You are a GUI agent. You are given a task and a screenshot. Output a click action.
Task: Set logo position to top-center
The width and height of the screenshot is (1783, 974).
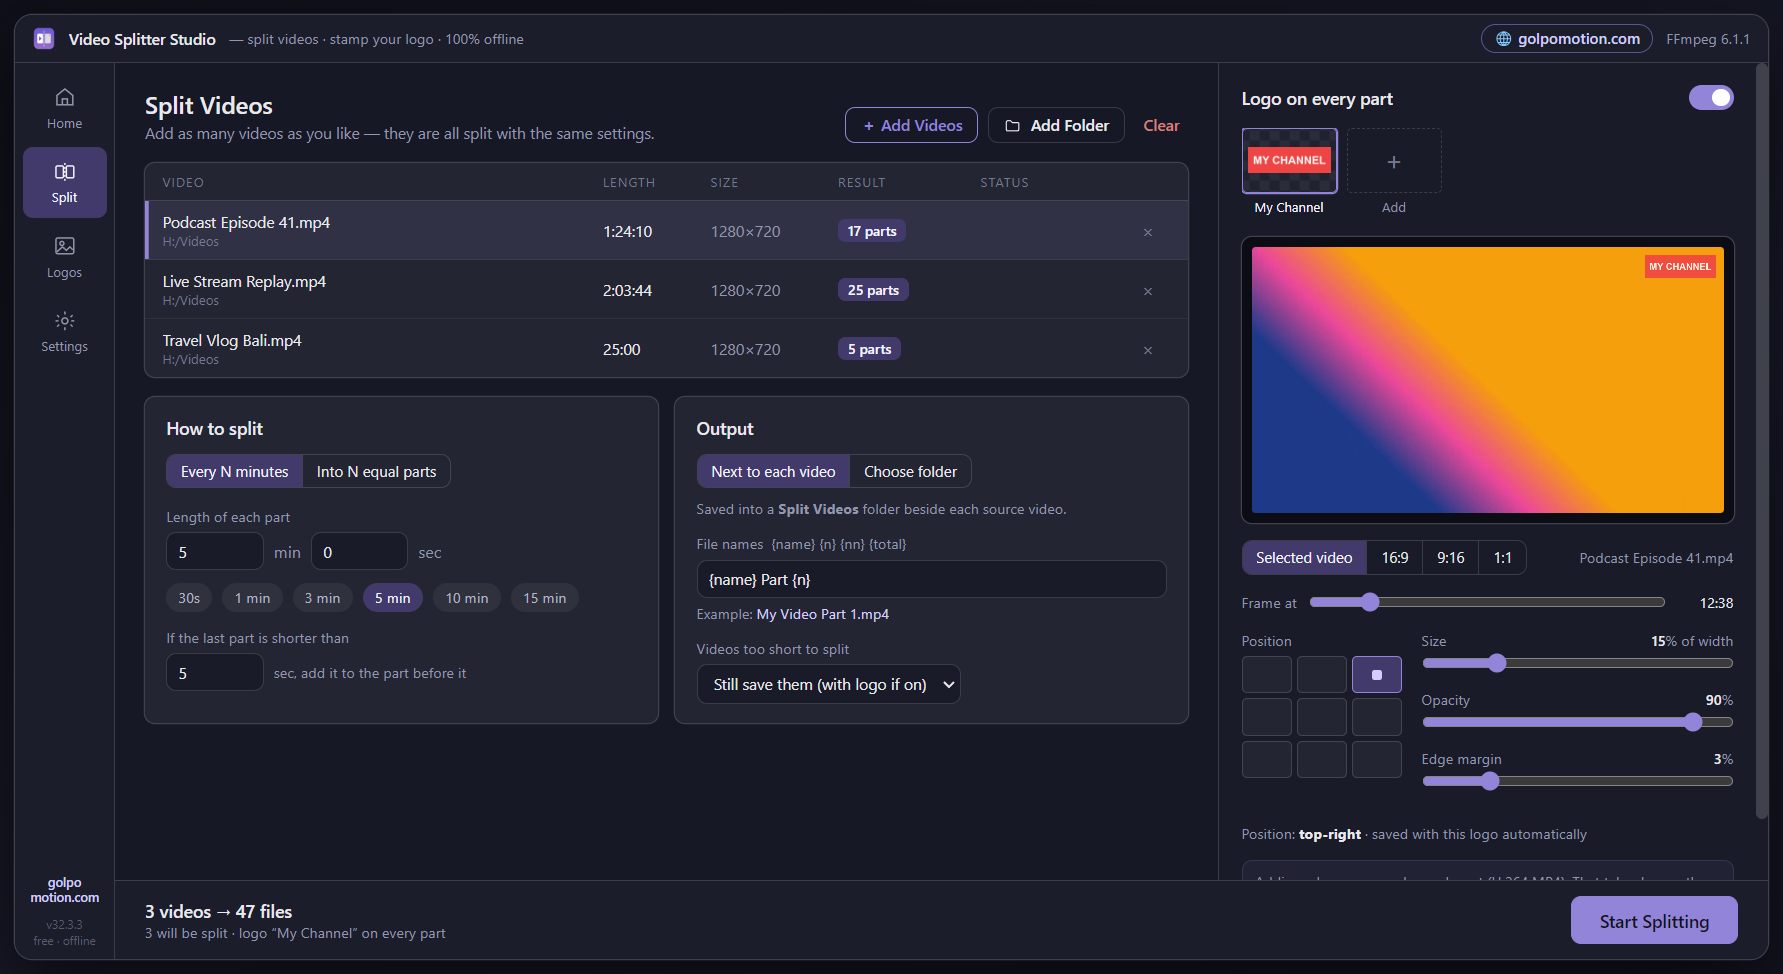click(1322, 675)
